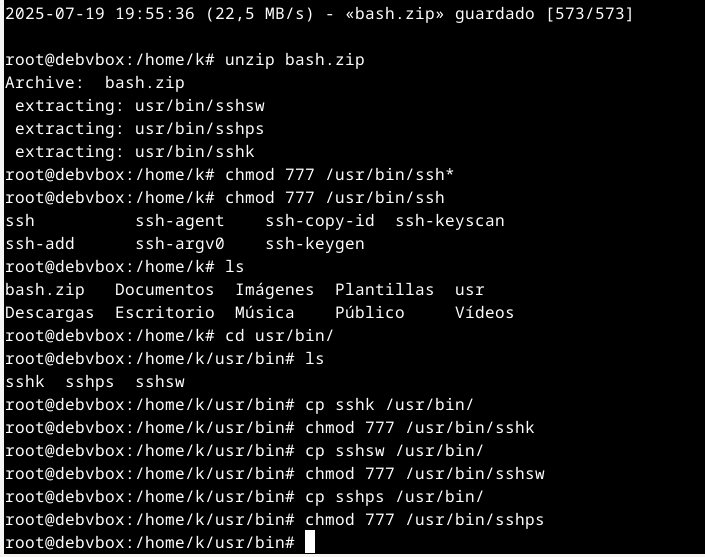Screen dimensions: 705x557
Task: Click the 'usr/bin/sshsw' extracted file path
Action: 200,106
